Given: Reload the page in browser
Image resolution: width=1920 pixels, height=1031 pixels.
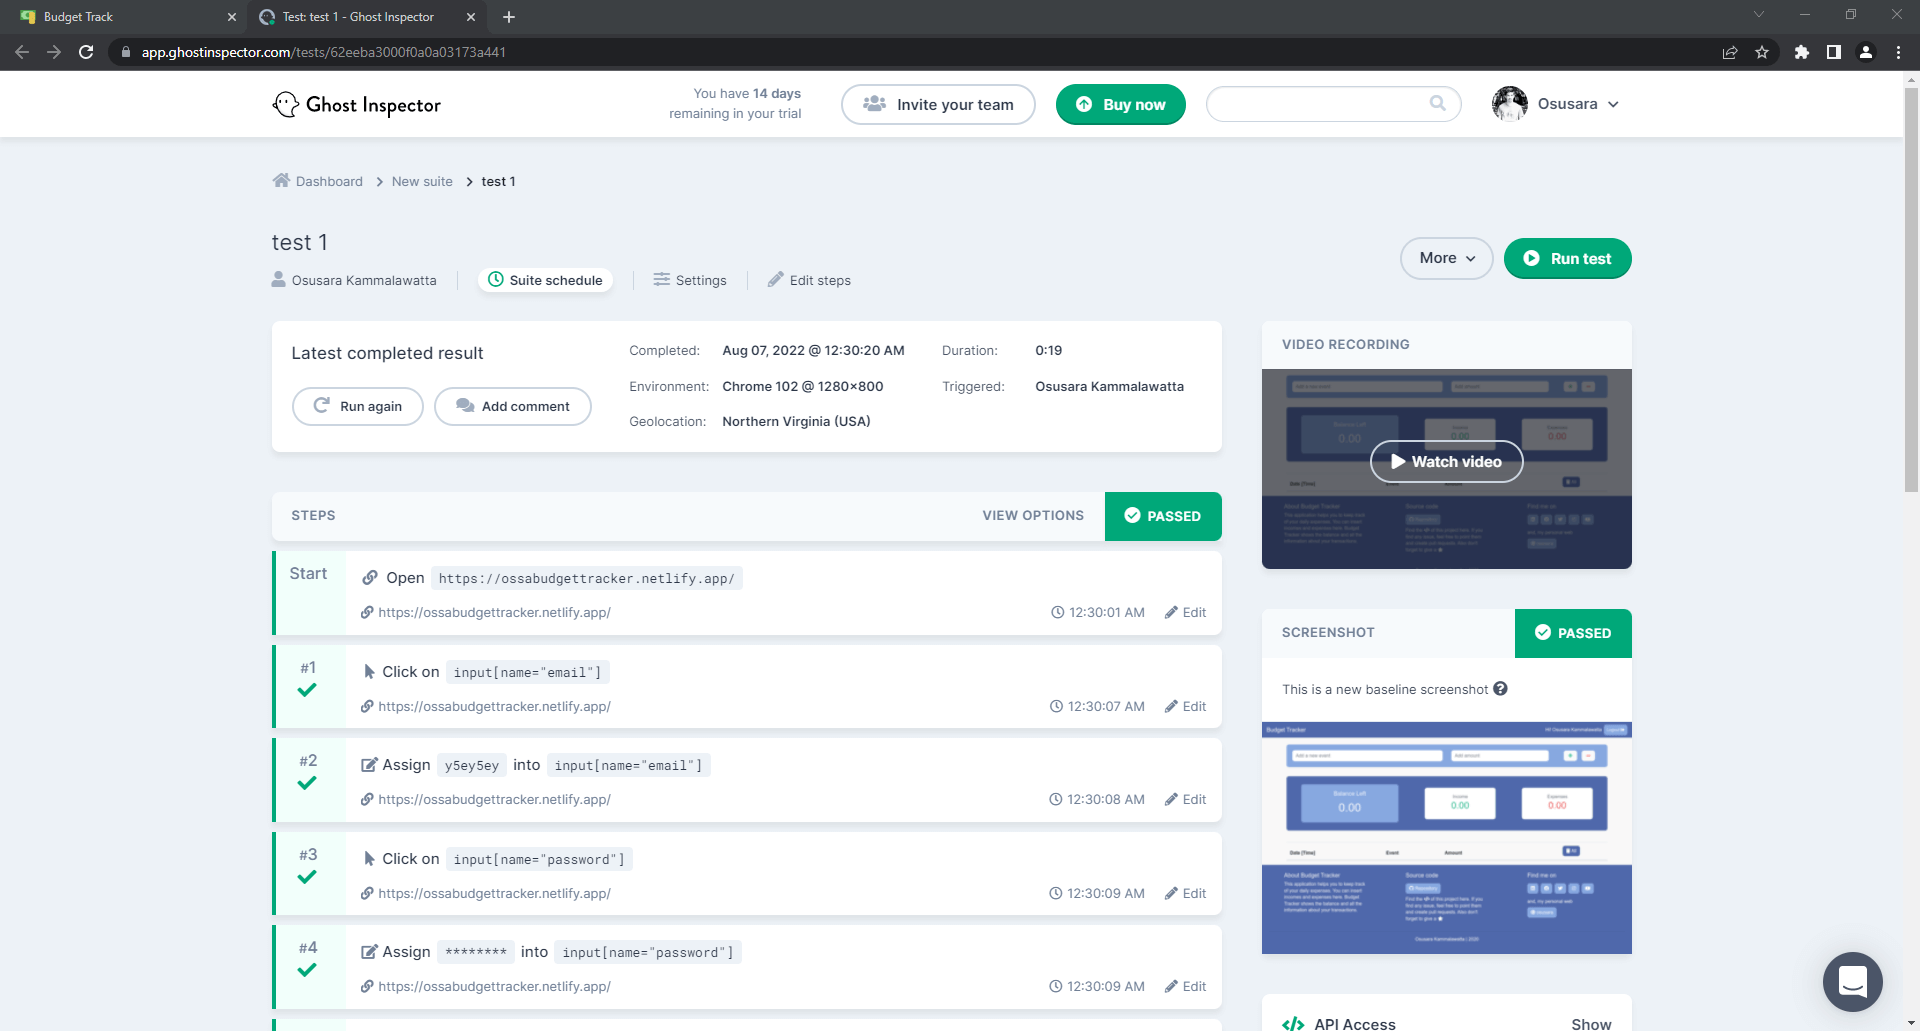Looking at the screenshot, I should 87,52.
